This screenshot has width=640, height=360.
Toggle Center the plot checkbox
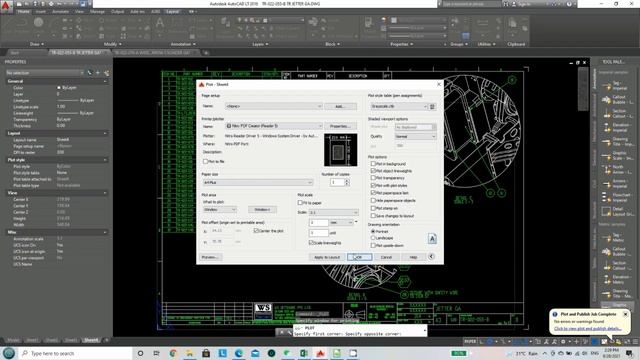tap(256, 231)
